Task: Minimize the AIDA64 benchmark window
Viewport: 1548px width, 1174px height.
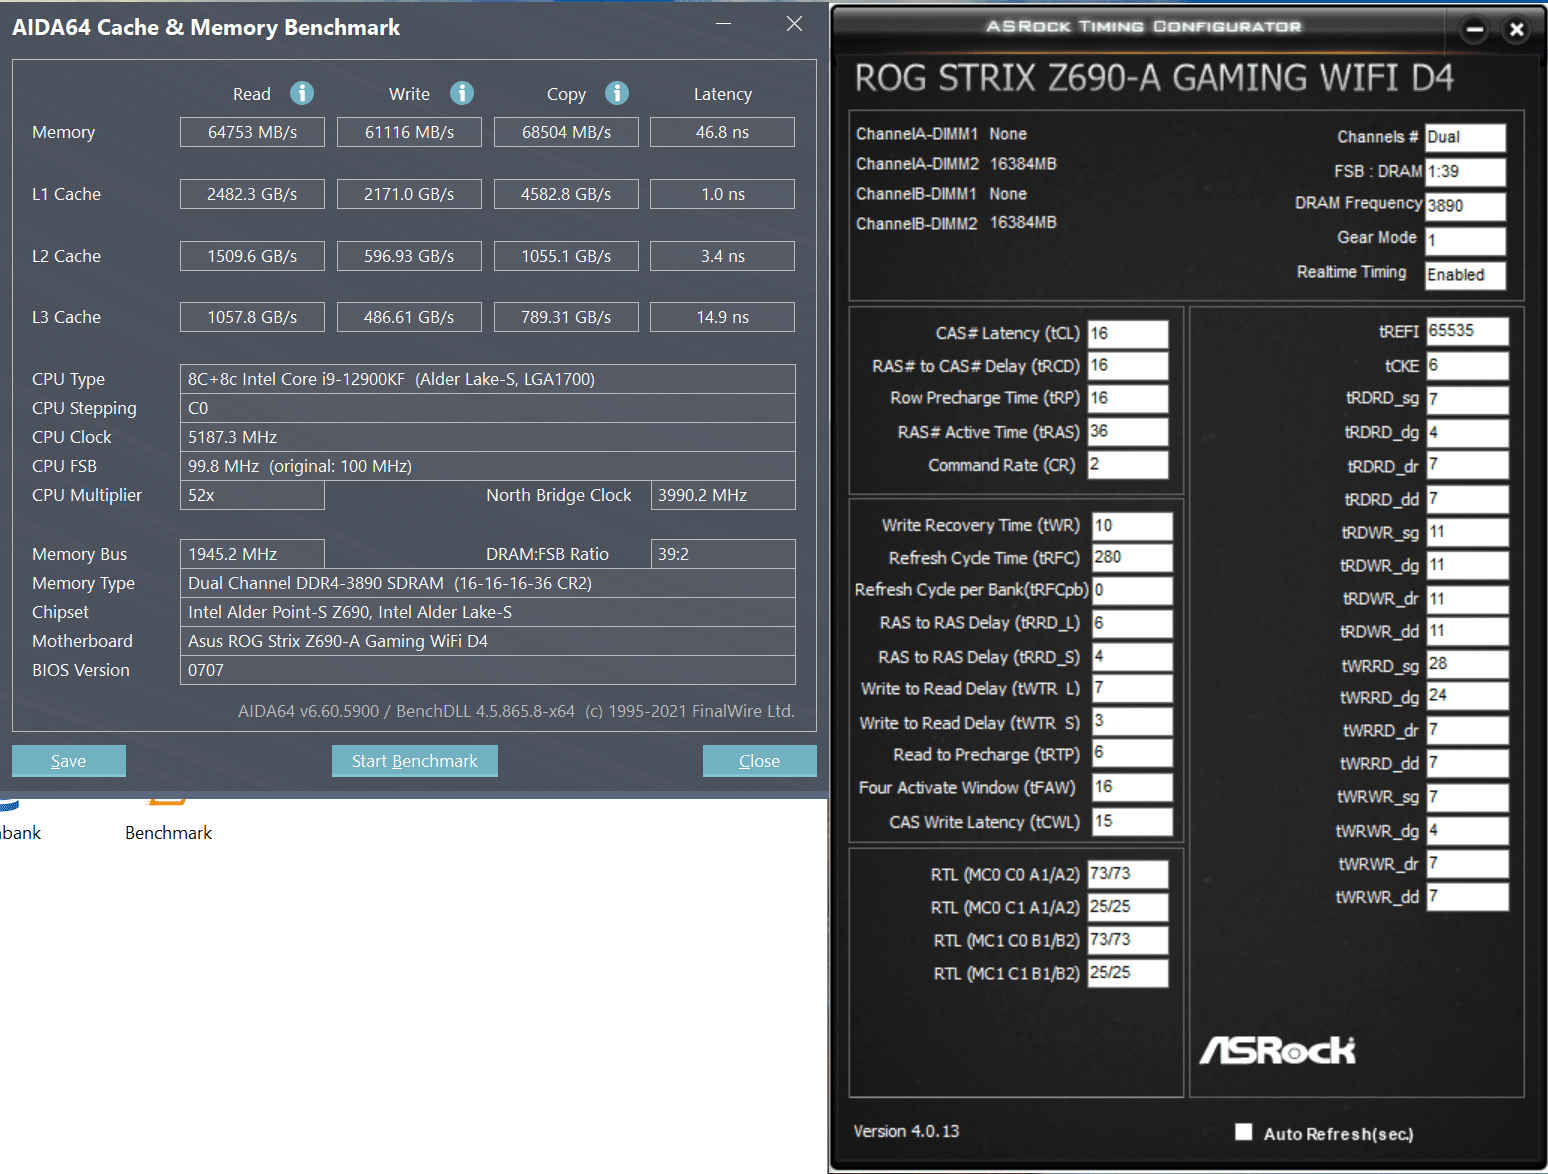Action: click(x=724, y=23)
